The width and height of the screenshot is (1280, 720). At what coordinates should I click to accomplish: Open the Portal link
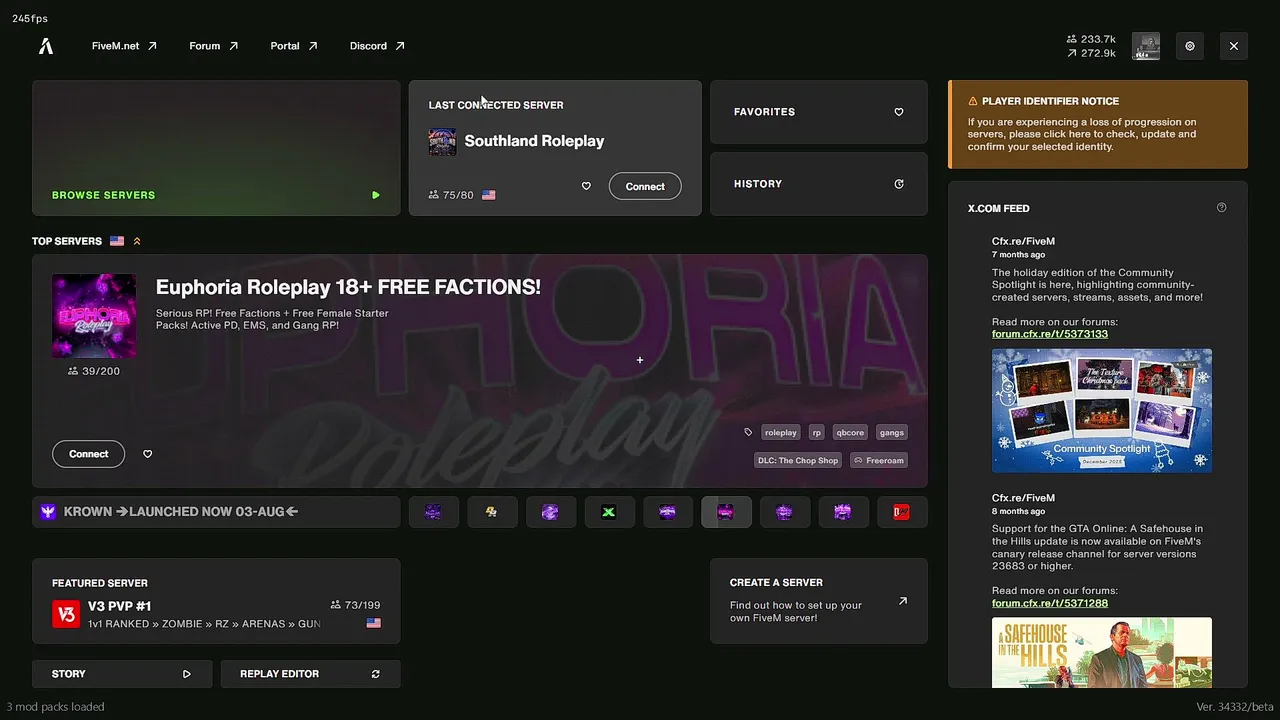294,46
